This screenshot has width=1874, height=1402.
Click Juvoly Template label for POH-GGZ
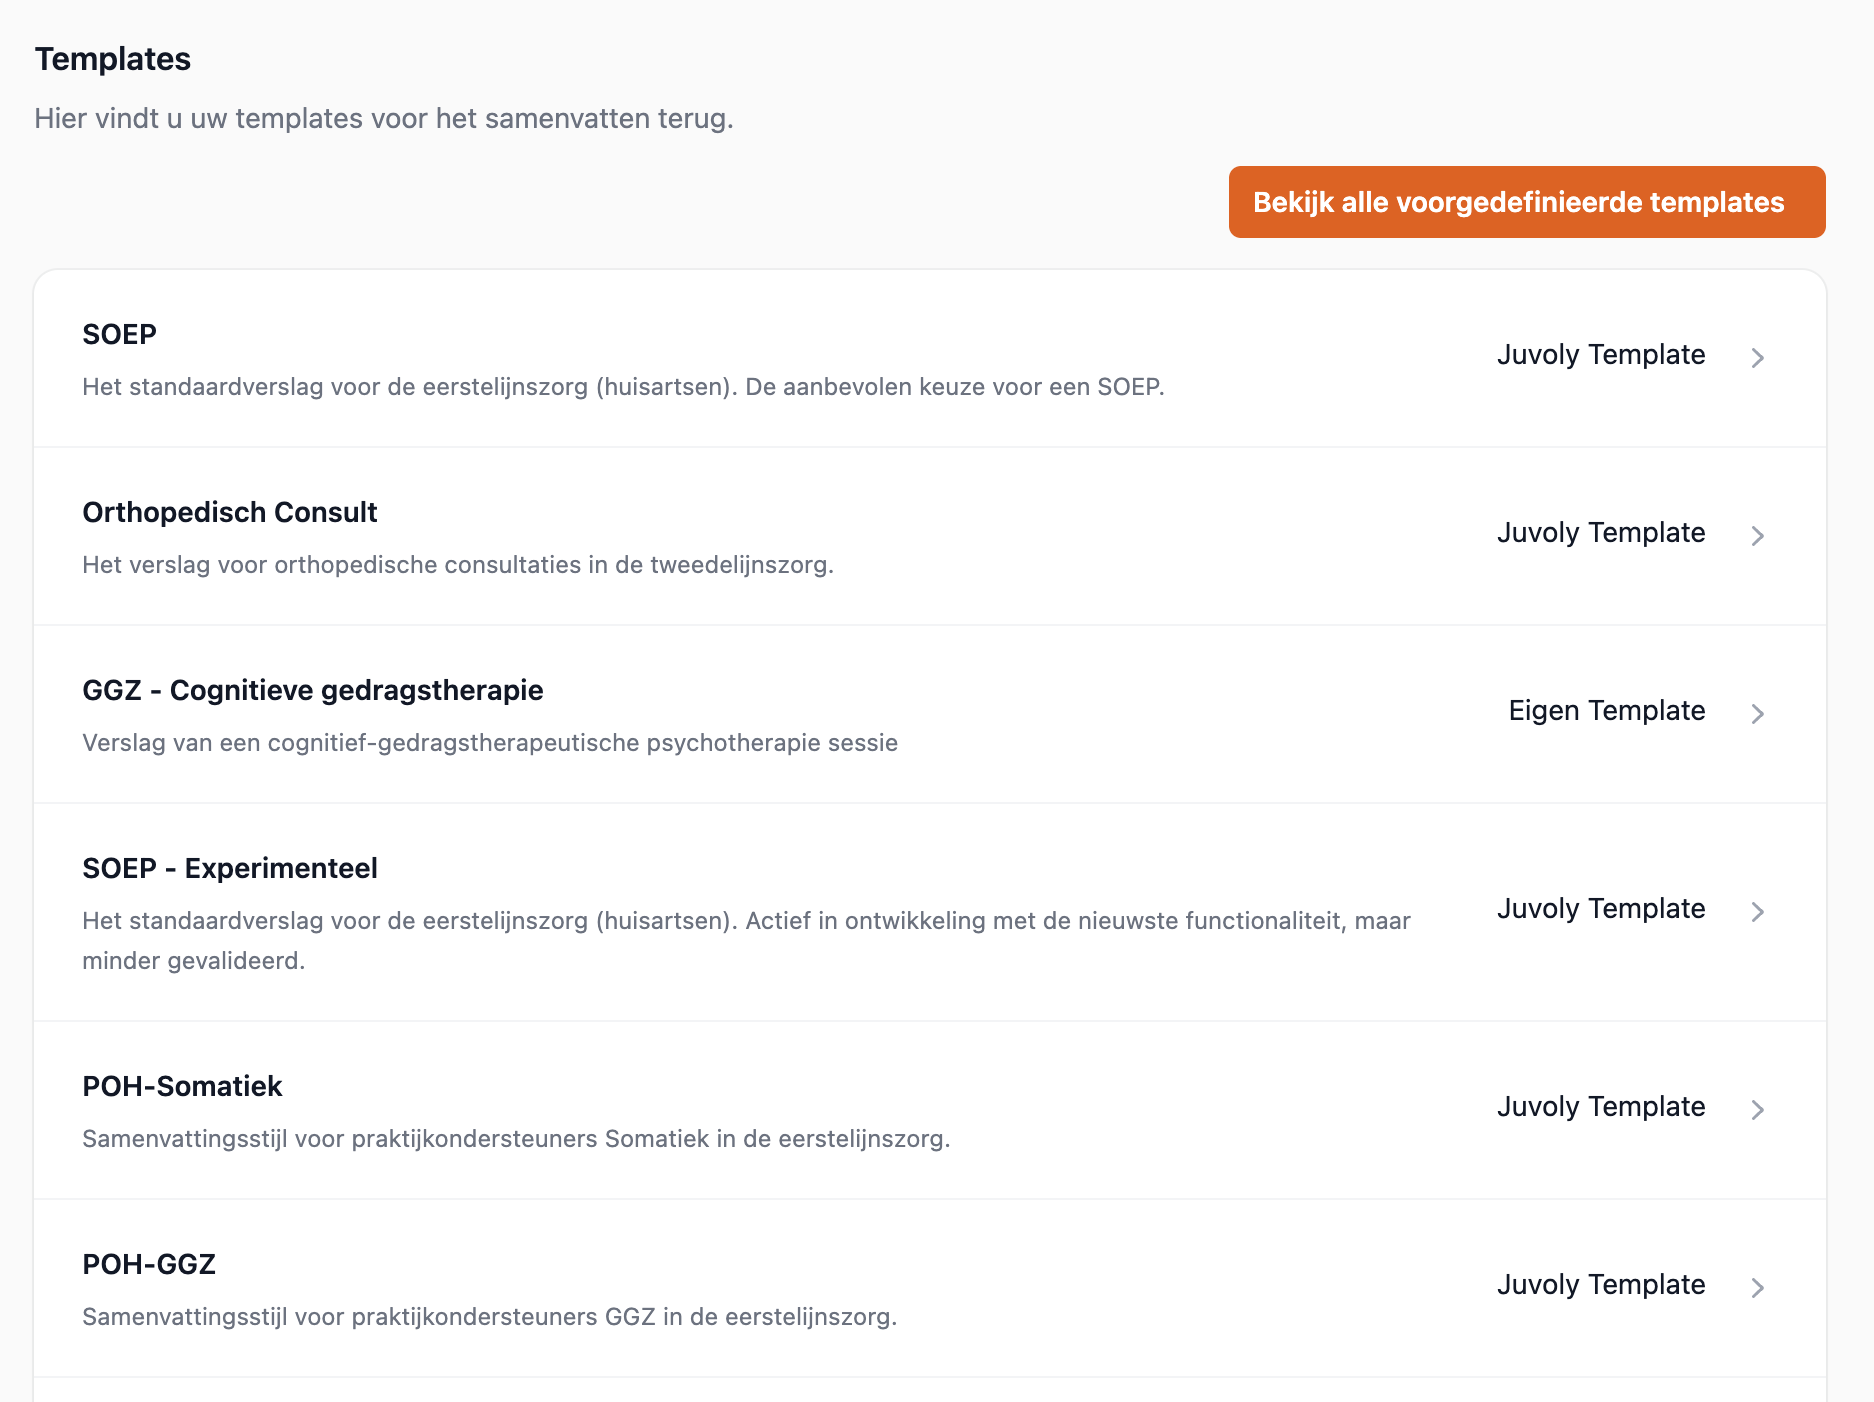click(x=1600, y=1284)
